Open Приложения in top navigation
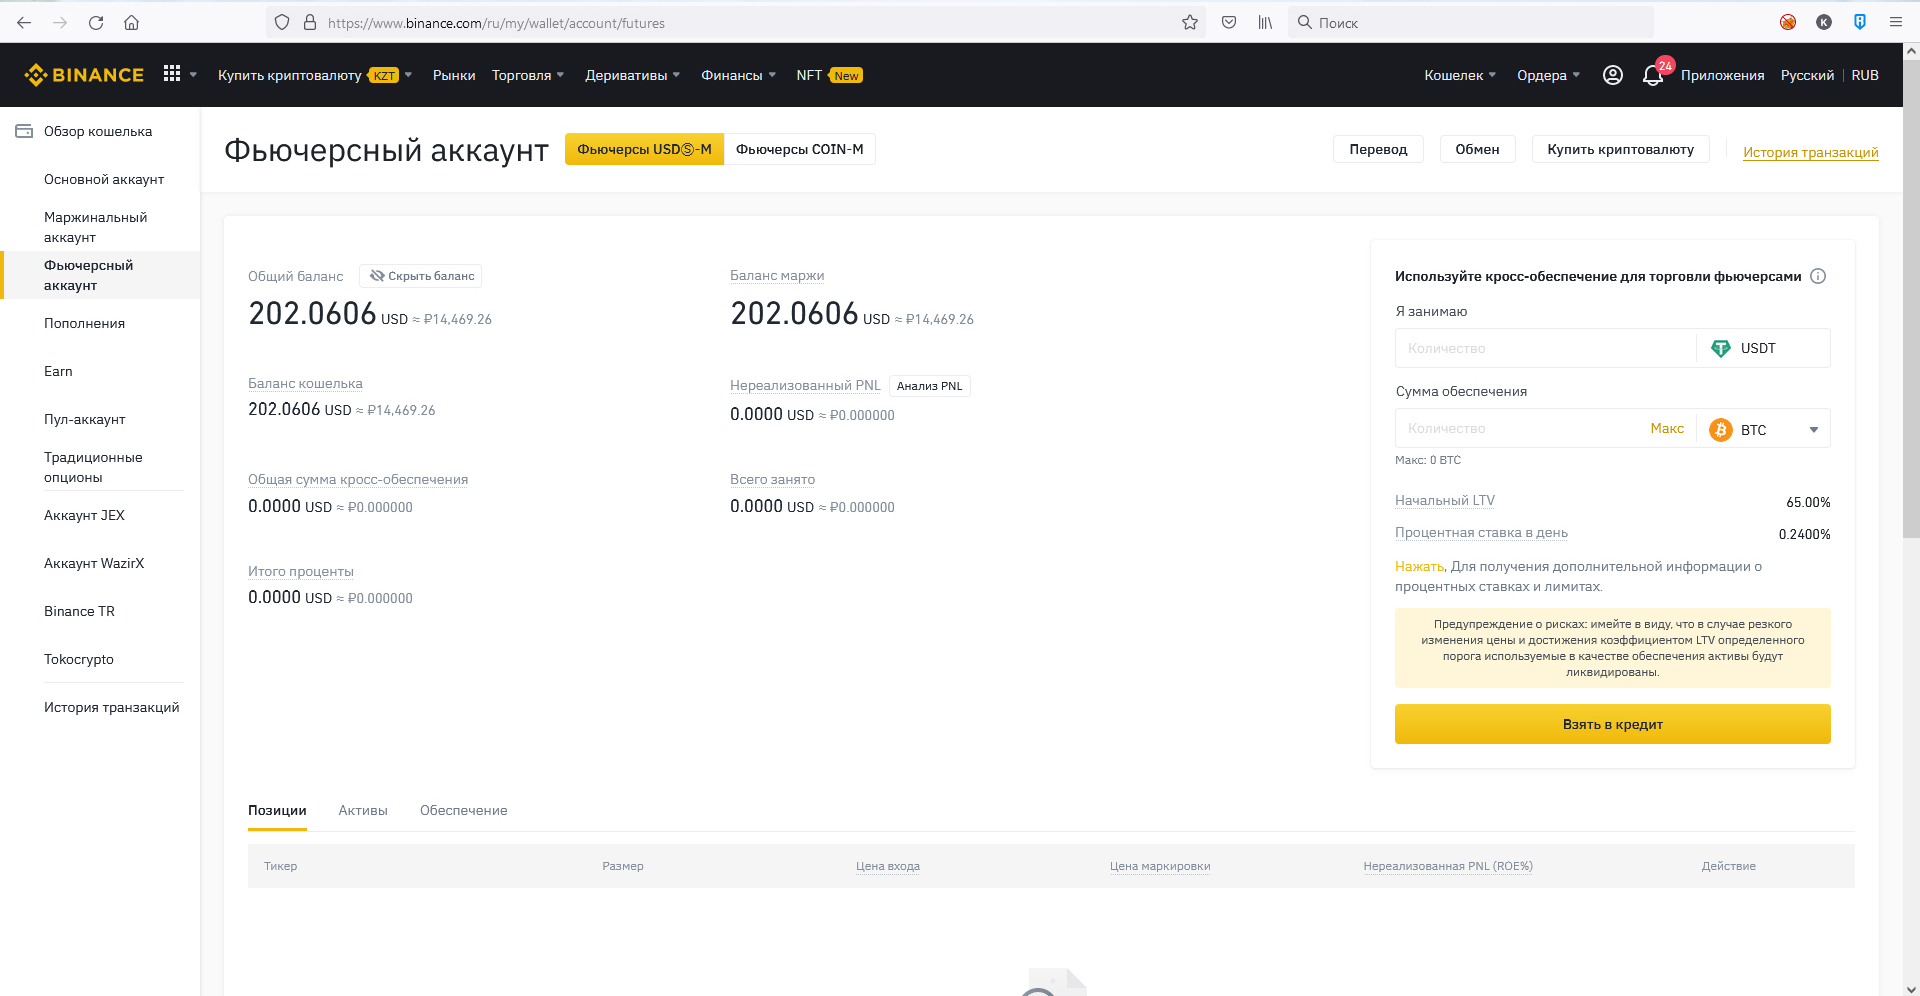Image resolution: width=1920 pixels, height=996 pixels. click(1722, 75)
